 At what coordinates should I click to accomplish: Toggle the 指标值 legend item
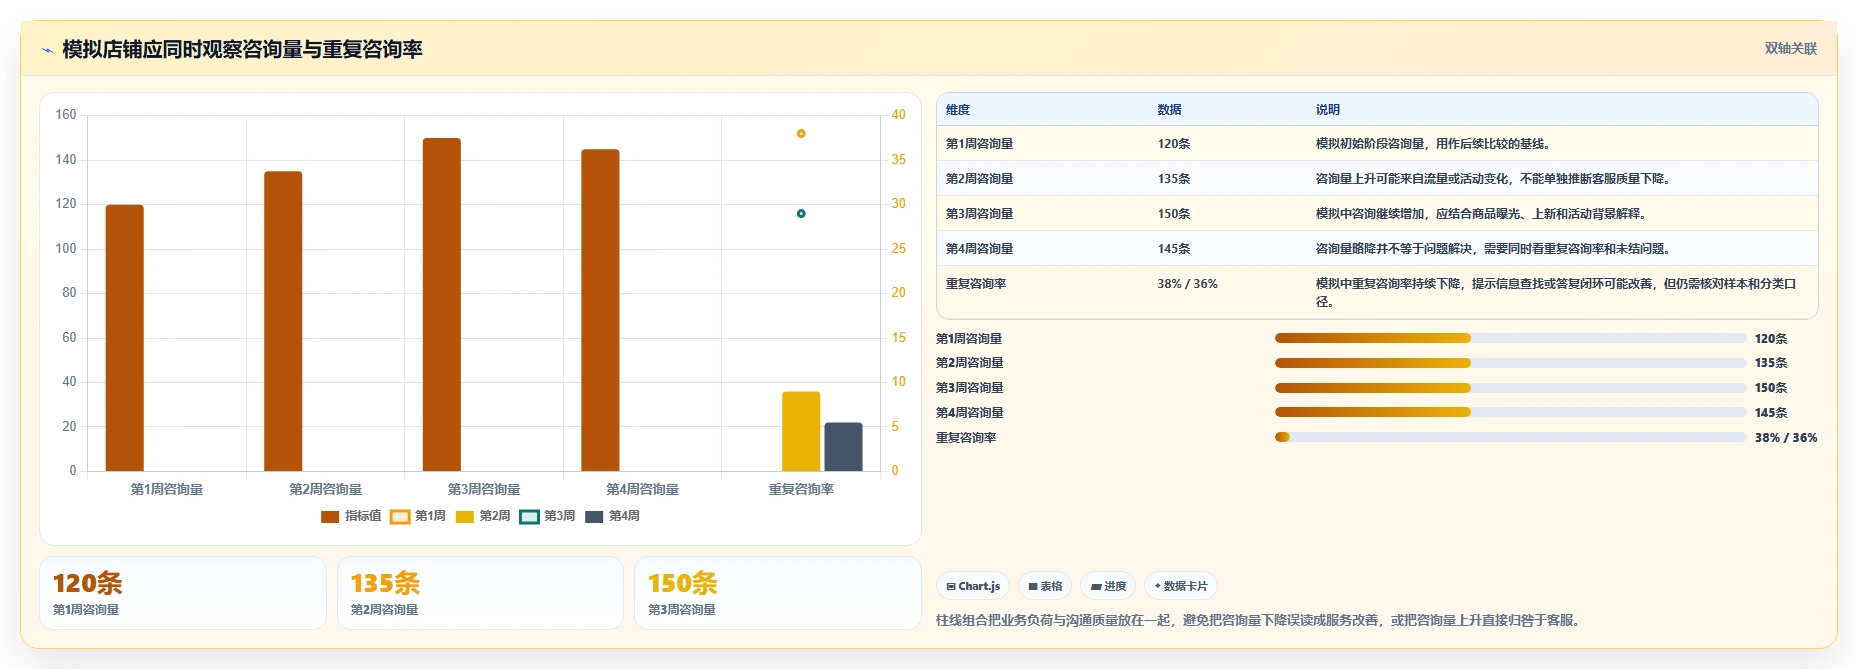coord(351,516)
